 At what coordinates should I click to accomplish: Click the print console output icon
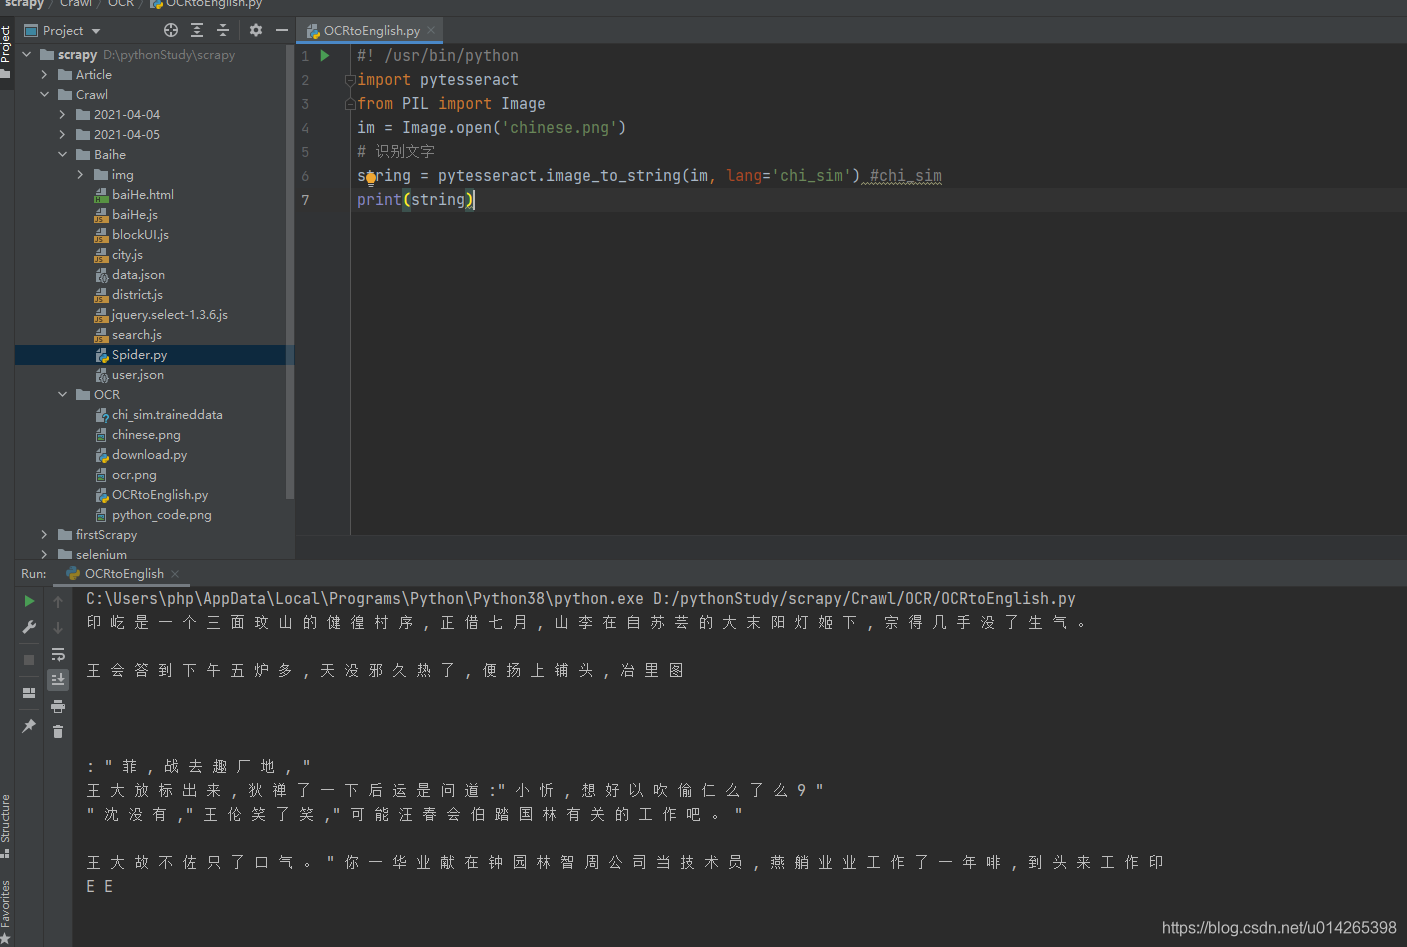click(58, 706)
